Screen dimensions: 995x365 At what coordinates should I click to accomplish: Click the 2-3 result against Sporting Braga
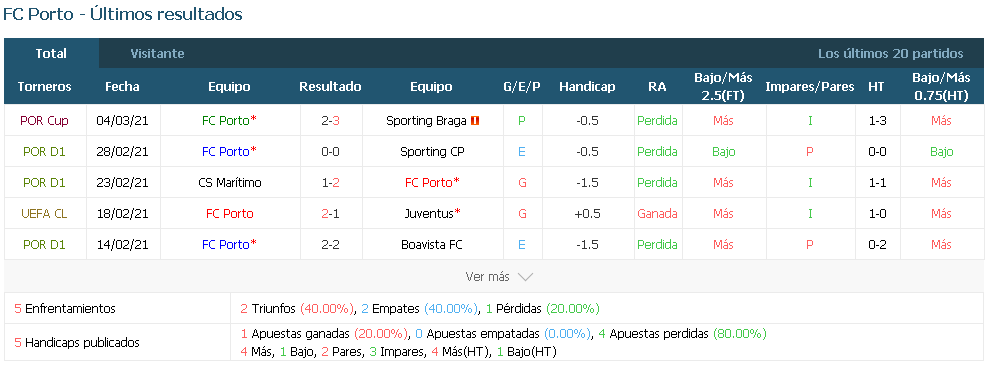[331, 121]
